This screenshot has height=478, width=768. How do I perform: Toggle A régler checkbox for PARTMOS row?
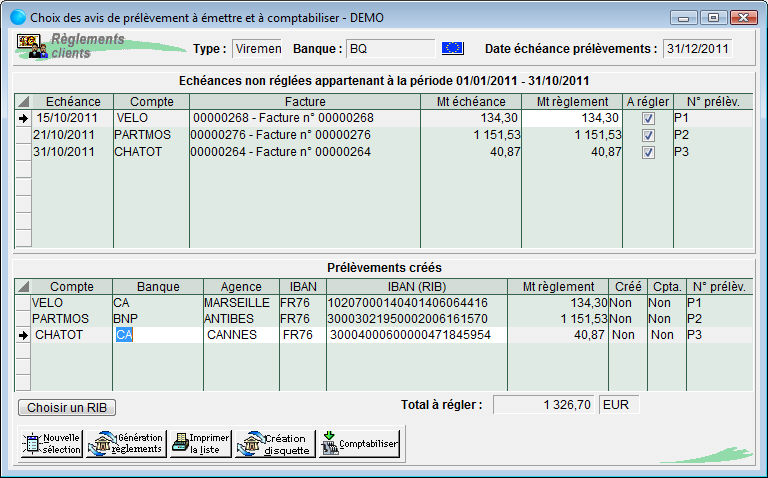[648, 135]
